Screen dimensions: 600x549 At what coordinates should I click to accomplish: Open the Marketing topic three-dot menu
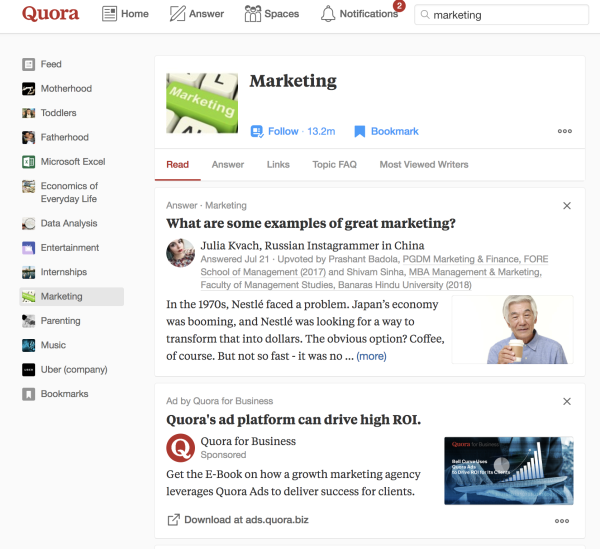(564, 131)
